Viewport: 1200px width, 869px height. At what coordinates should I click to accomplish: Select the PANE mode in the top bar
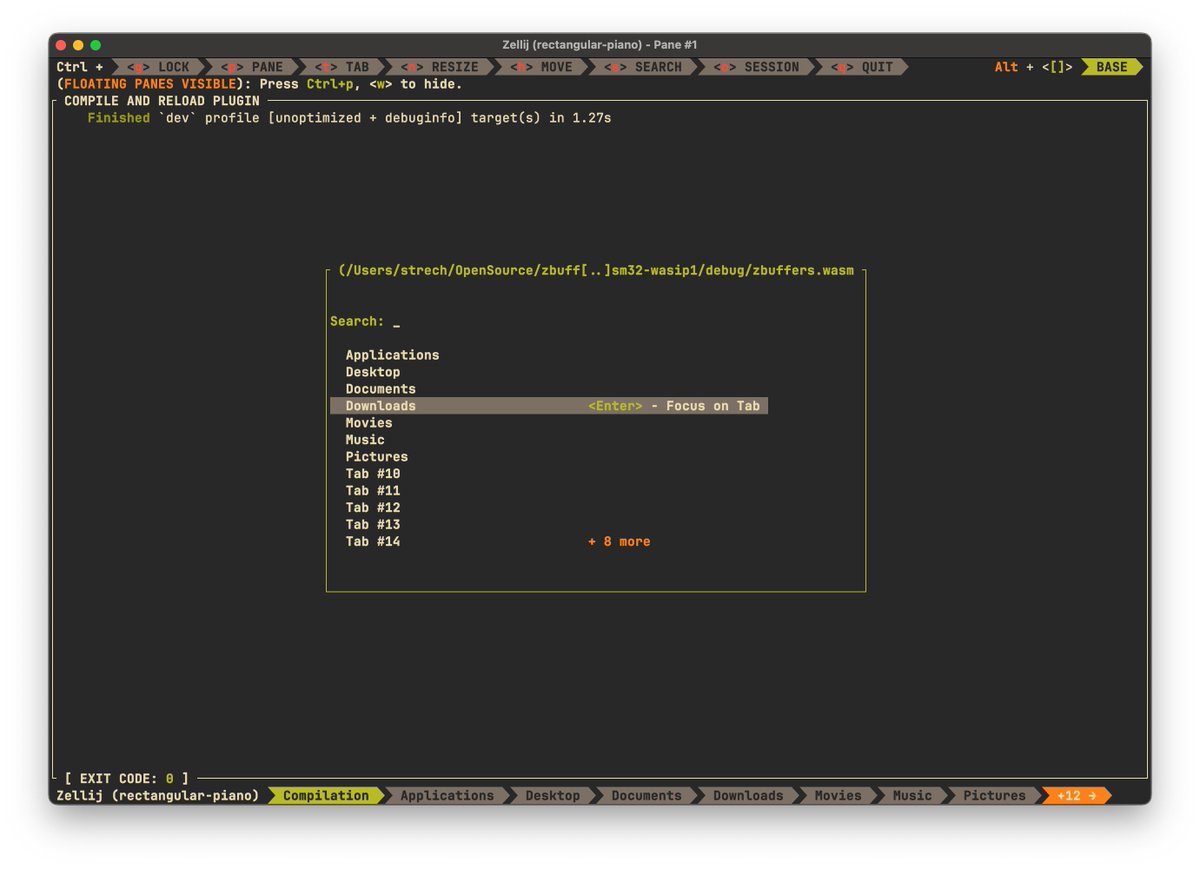(x=252, y=67)
